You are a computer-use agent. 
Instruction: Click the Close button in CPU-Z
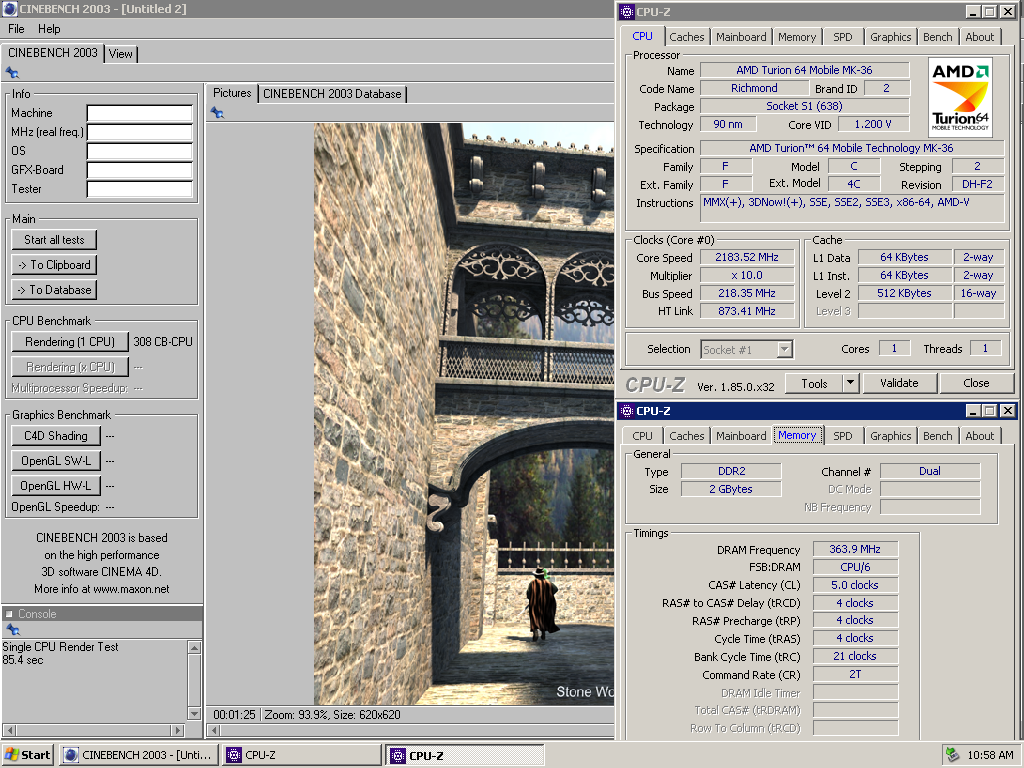pos(976,383)
